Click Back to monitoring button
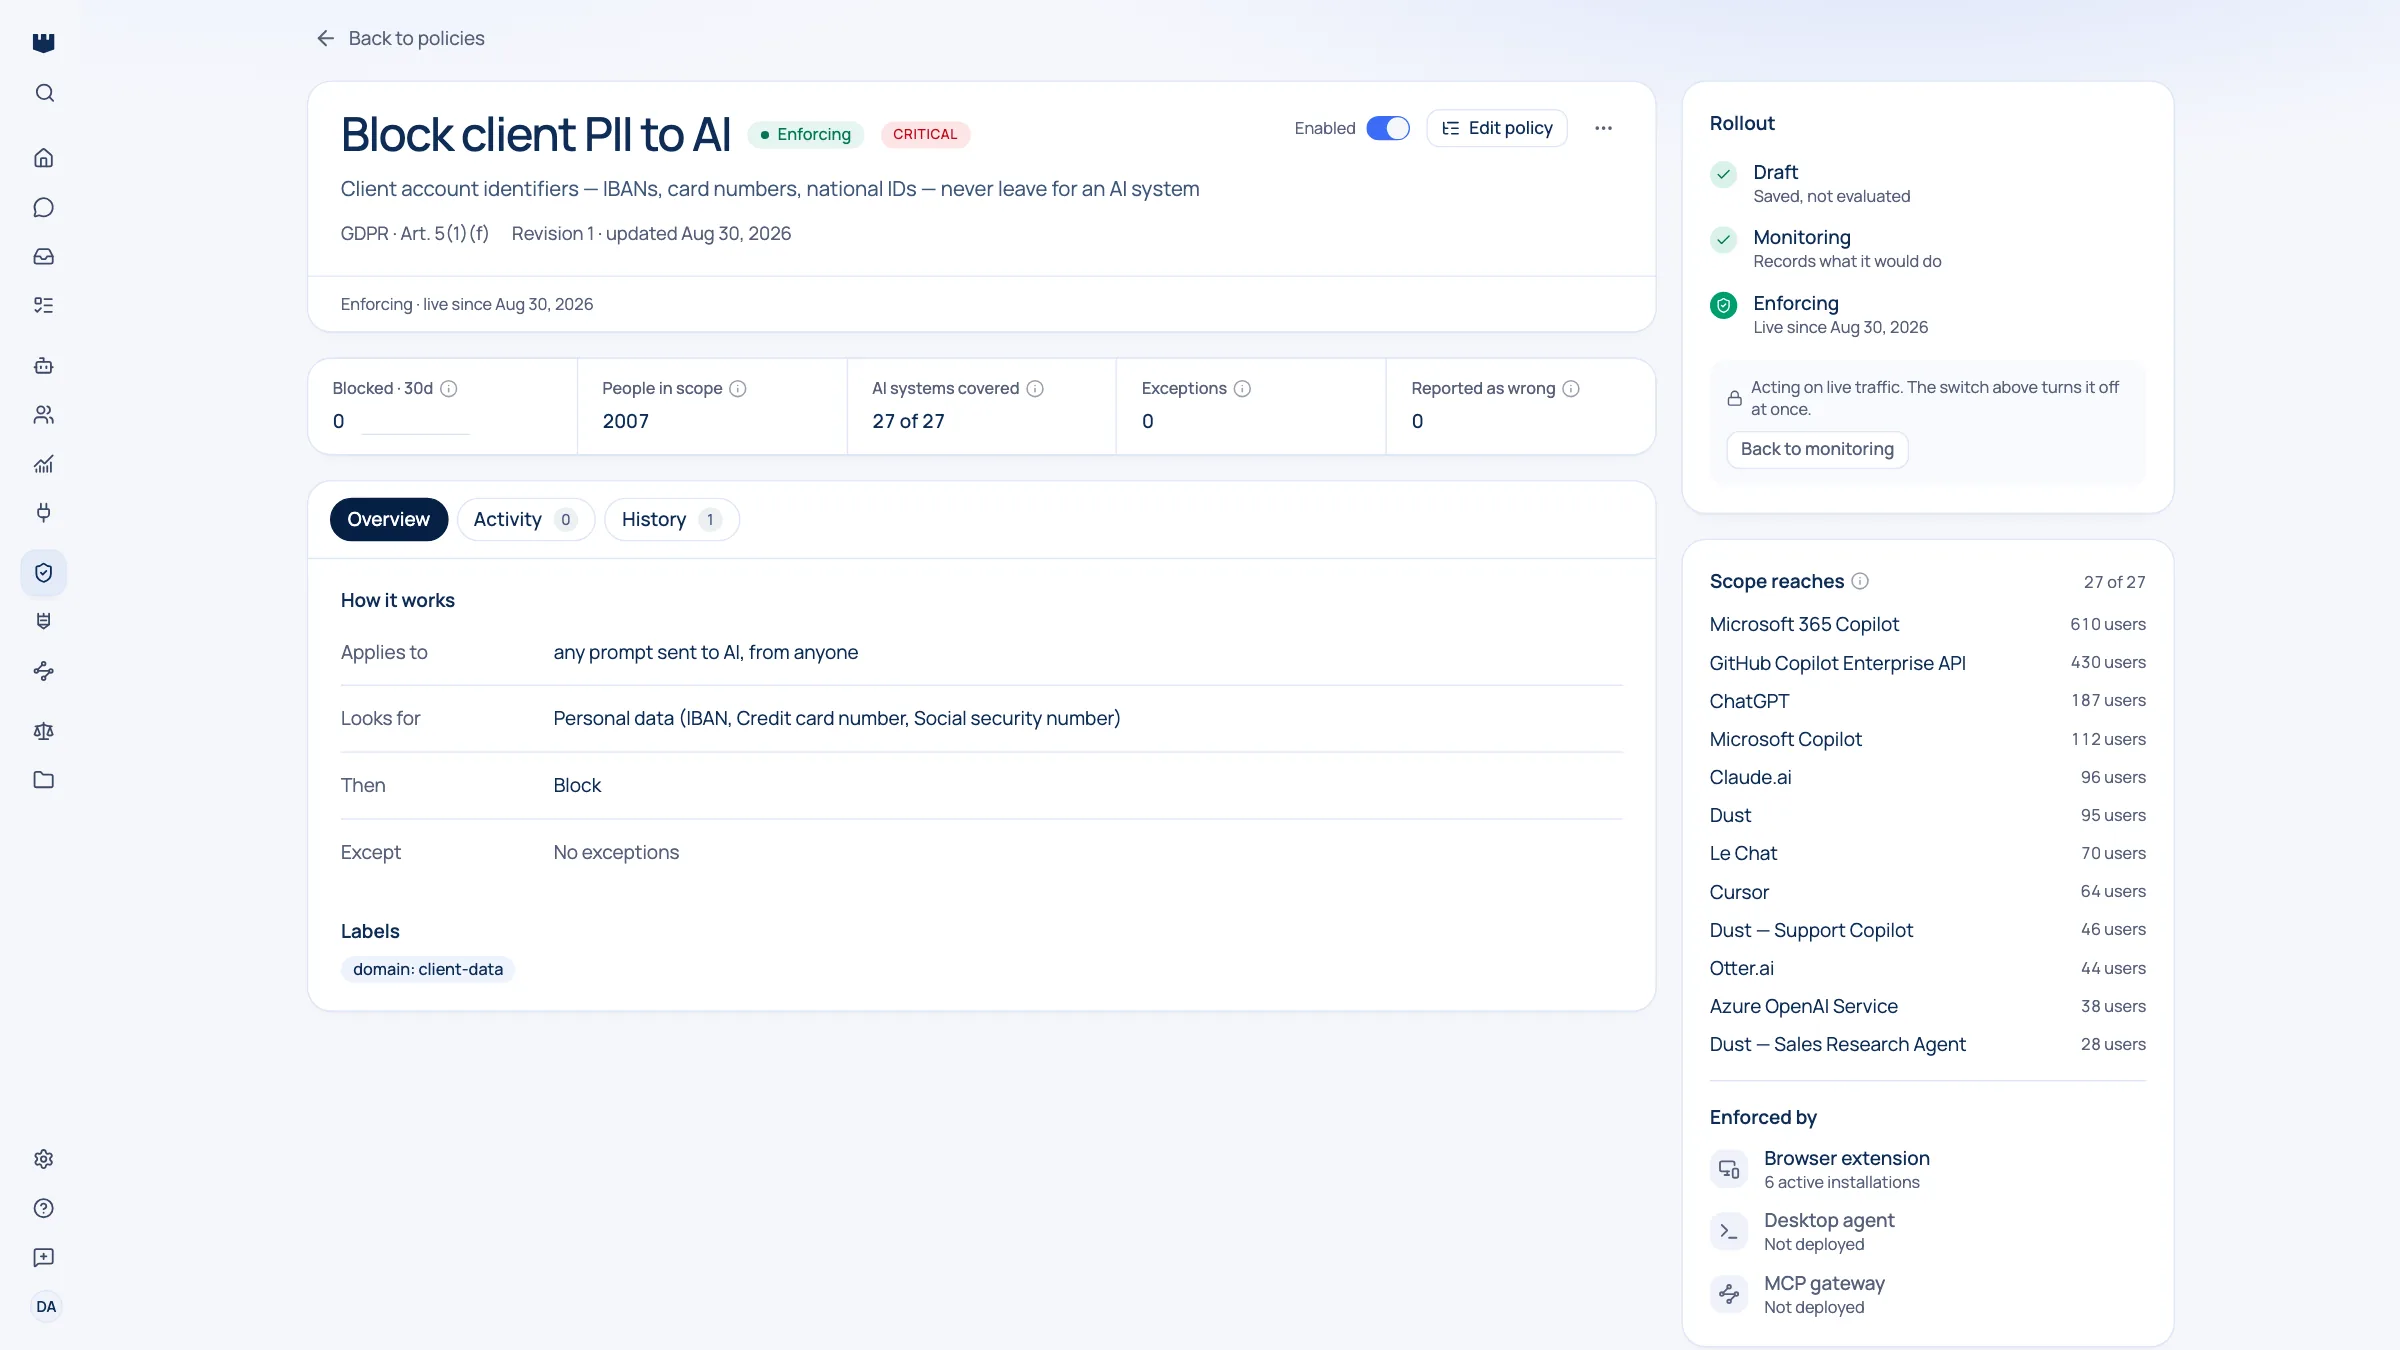The width and height of the screenshot is (2400, 1350). point(1817,449)
